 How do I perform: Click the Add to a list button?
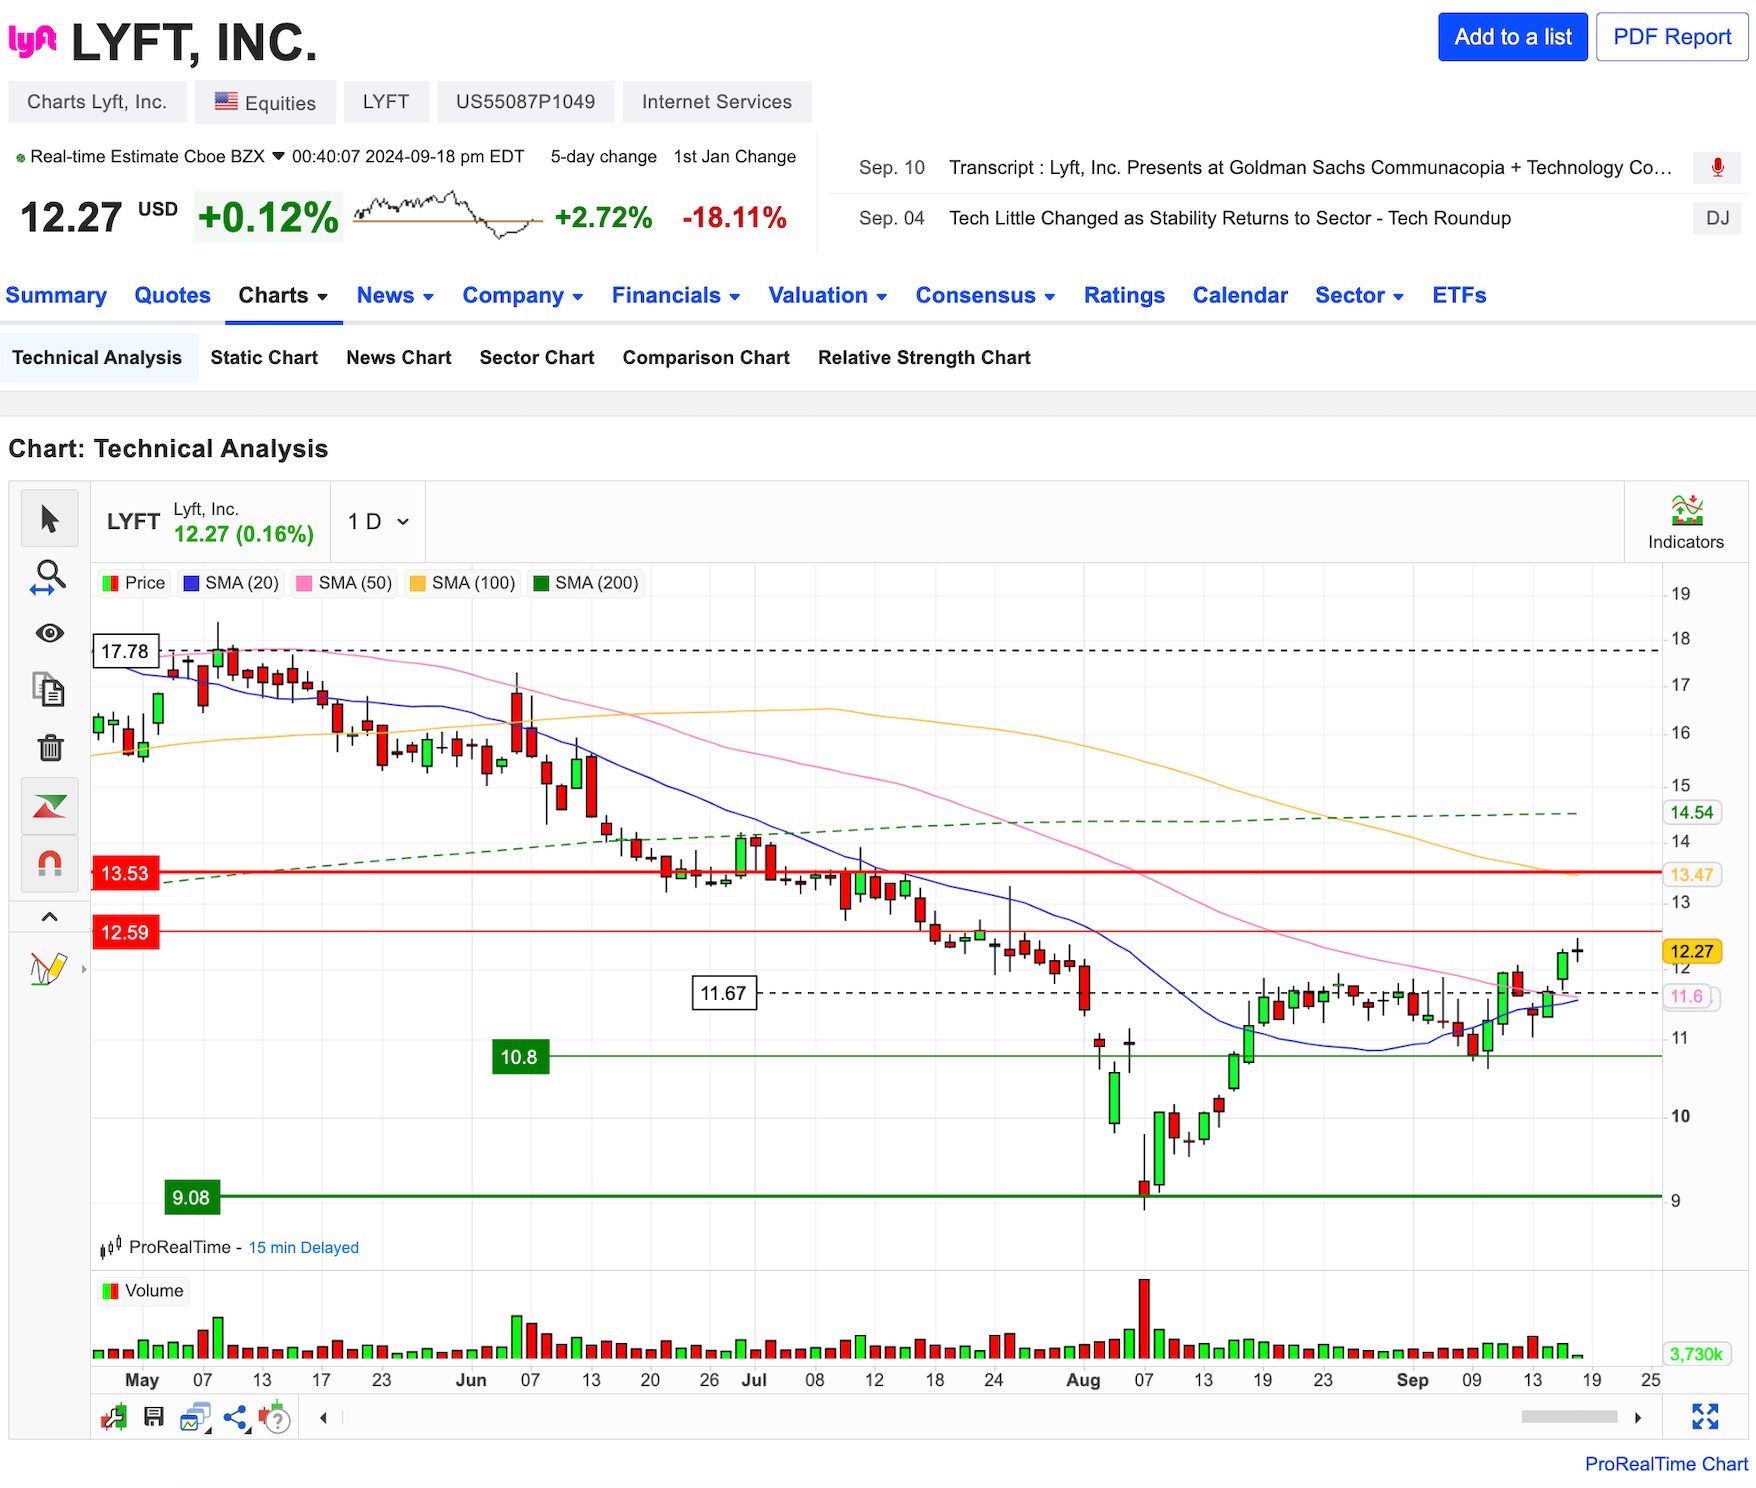[1513, 37]
